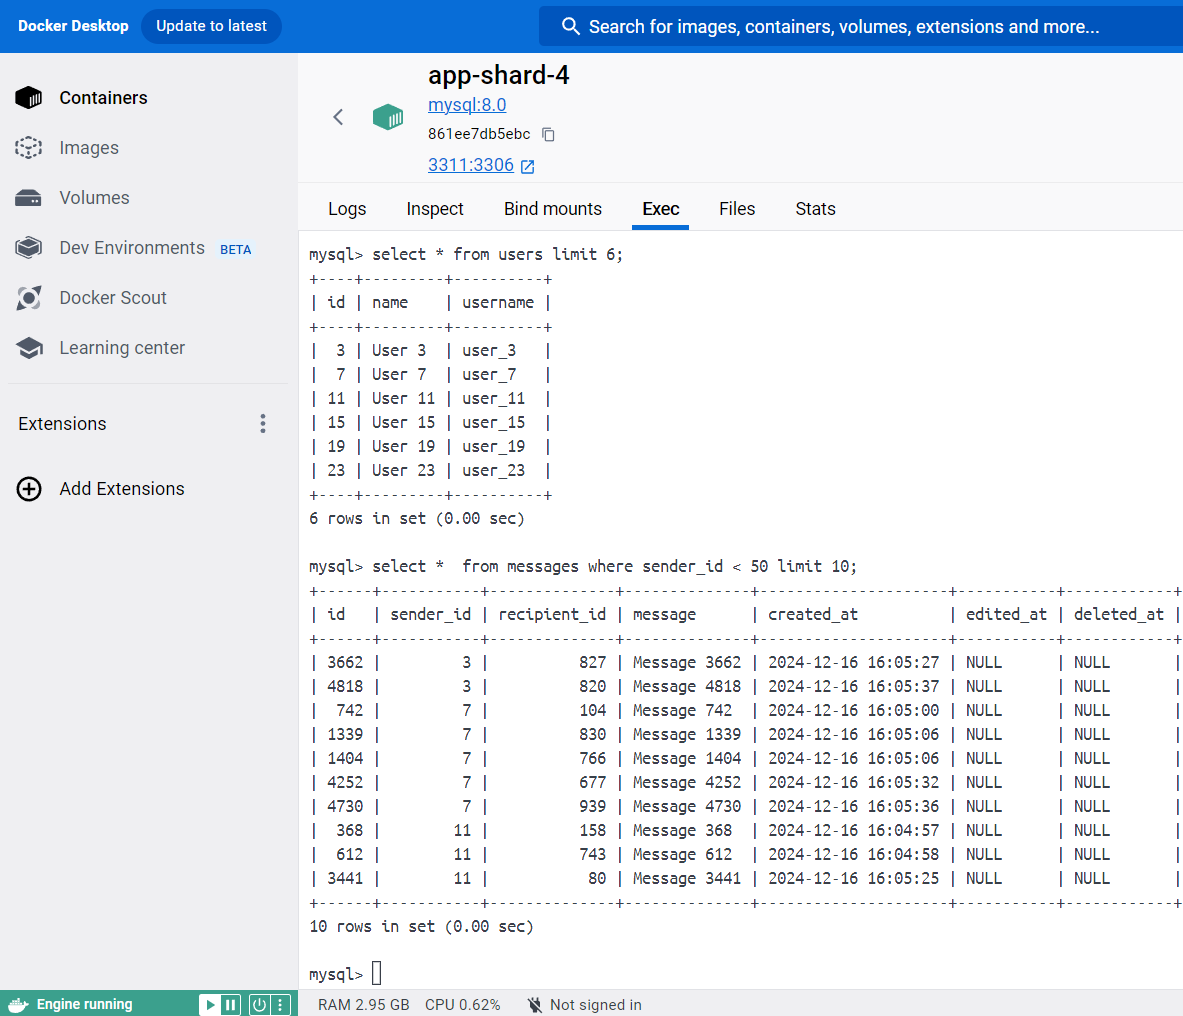The height and width of the screenshot is (1016, 1183).
Task: Resume the Docker engine with play button
Action: point(210,1005)
